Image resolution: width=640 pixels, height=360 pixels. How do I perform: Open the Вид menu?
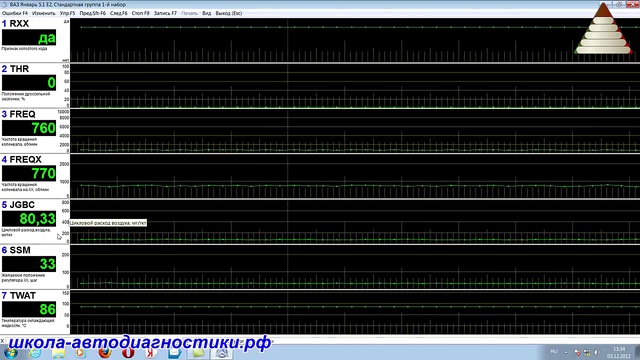(x=207, y=13)
